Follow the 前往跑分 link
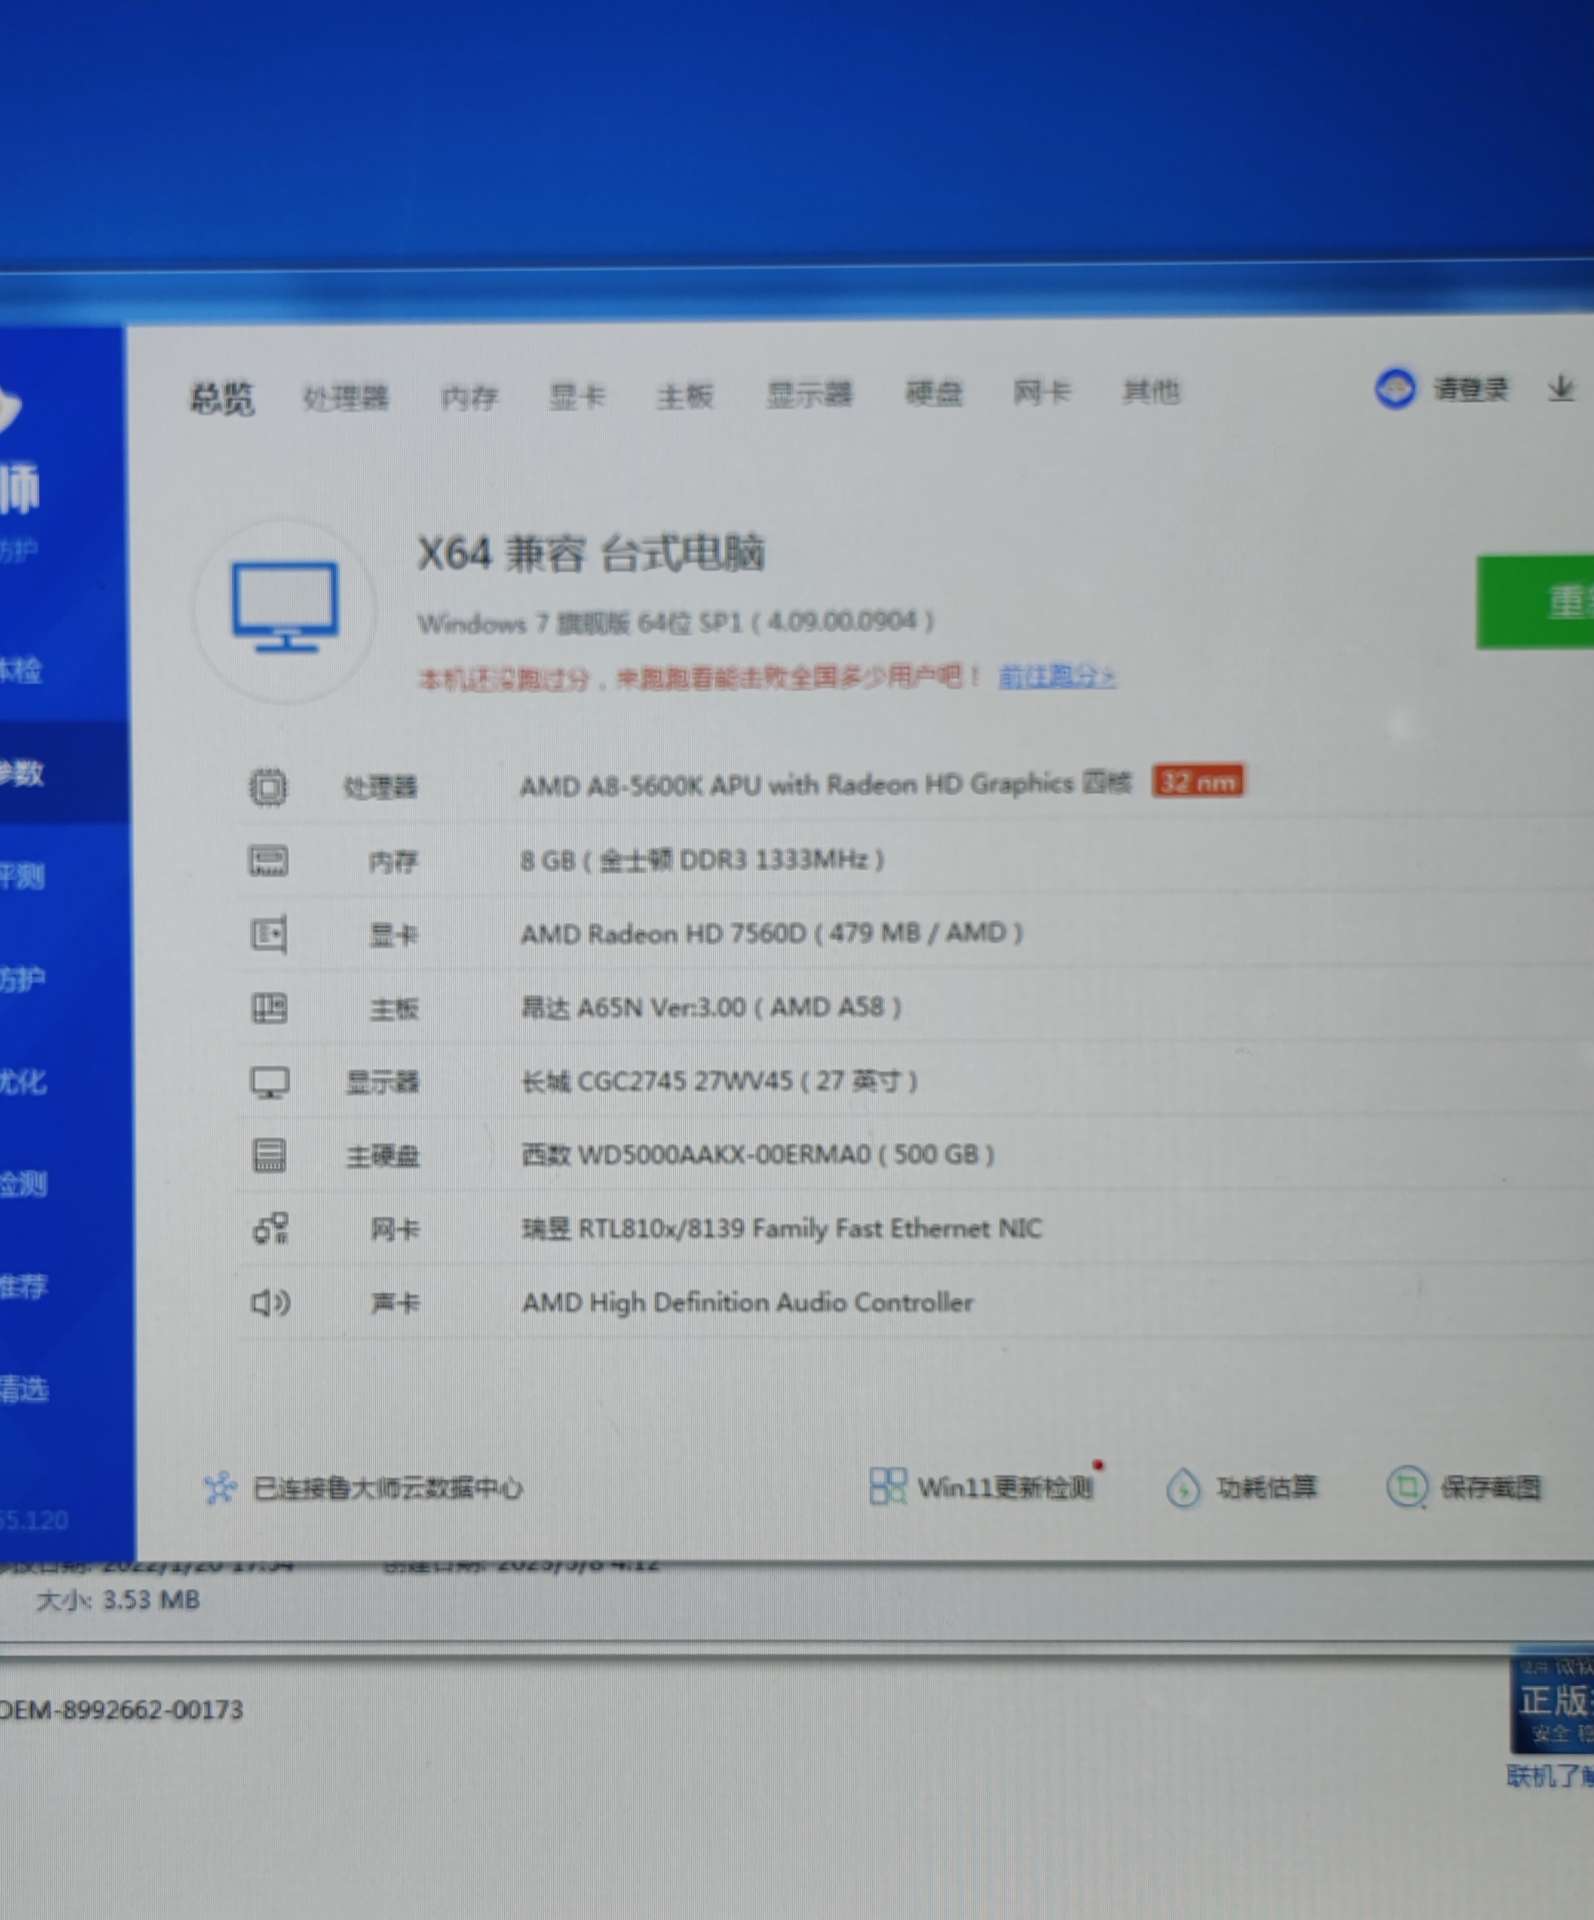The width and height of the screenshot is (1594, 1920). (1057, 676)
